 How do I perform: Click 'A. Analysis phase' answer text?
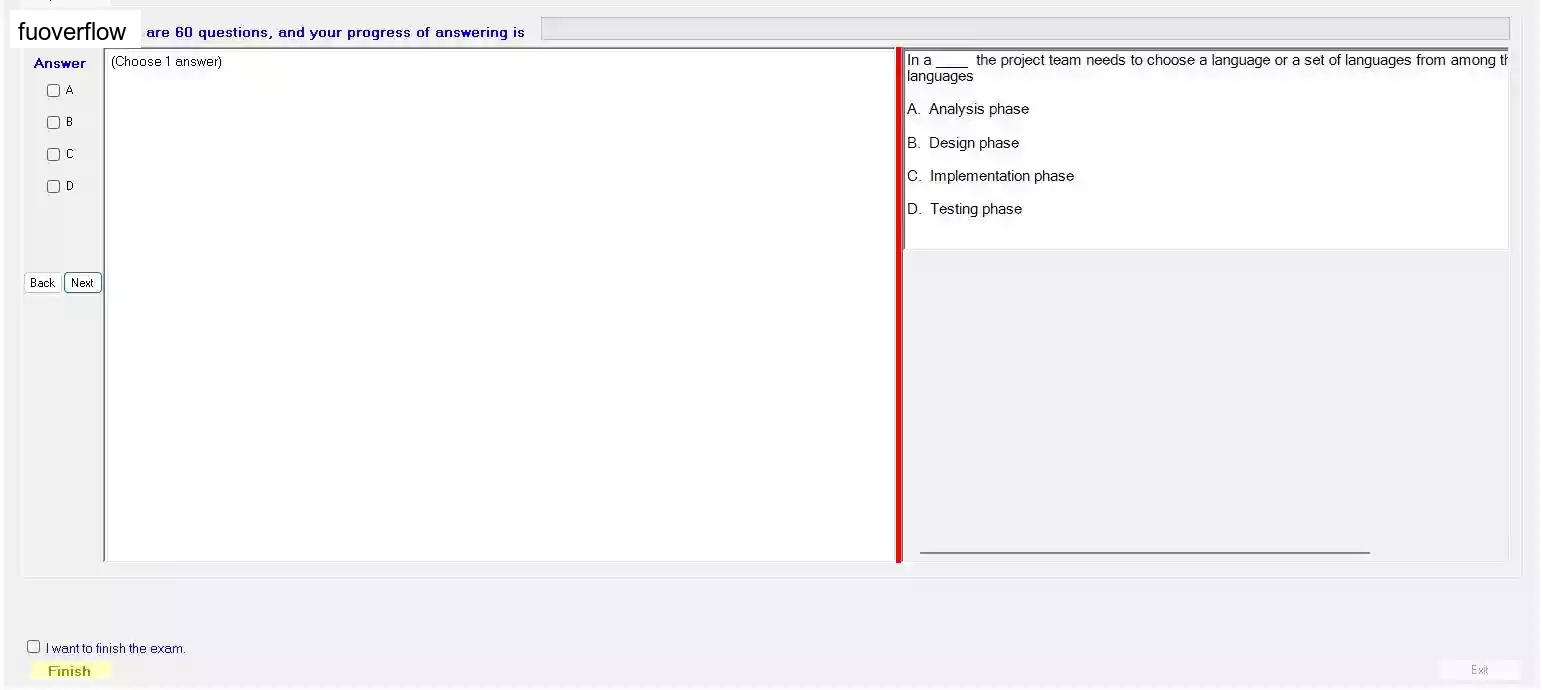pyautogui.click(x=968, y=109)
